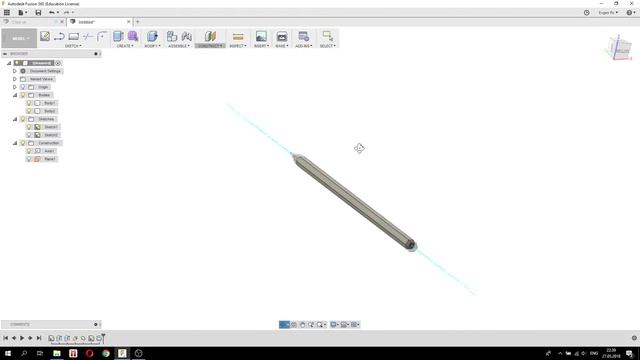Open the File menu icon

coord(22,13)
